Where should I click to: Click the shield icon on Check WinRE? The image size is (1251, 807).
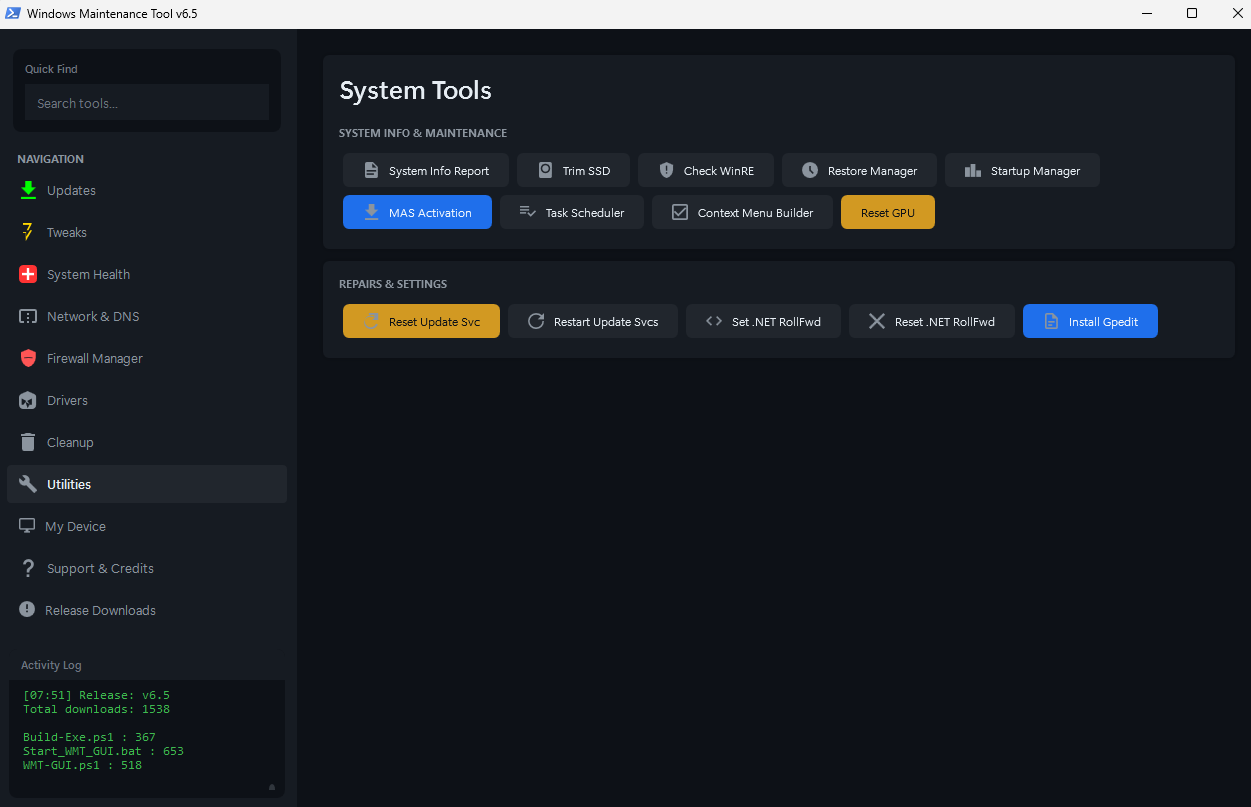[x=666, y=170]
